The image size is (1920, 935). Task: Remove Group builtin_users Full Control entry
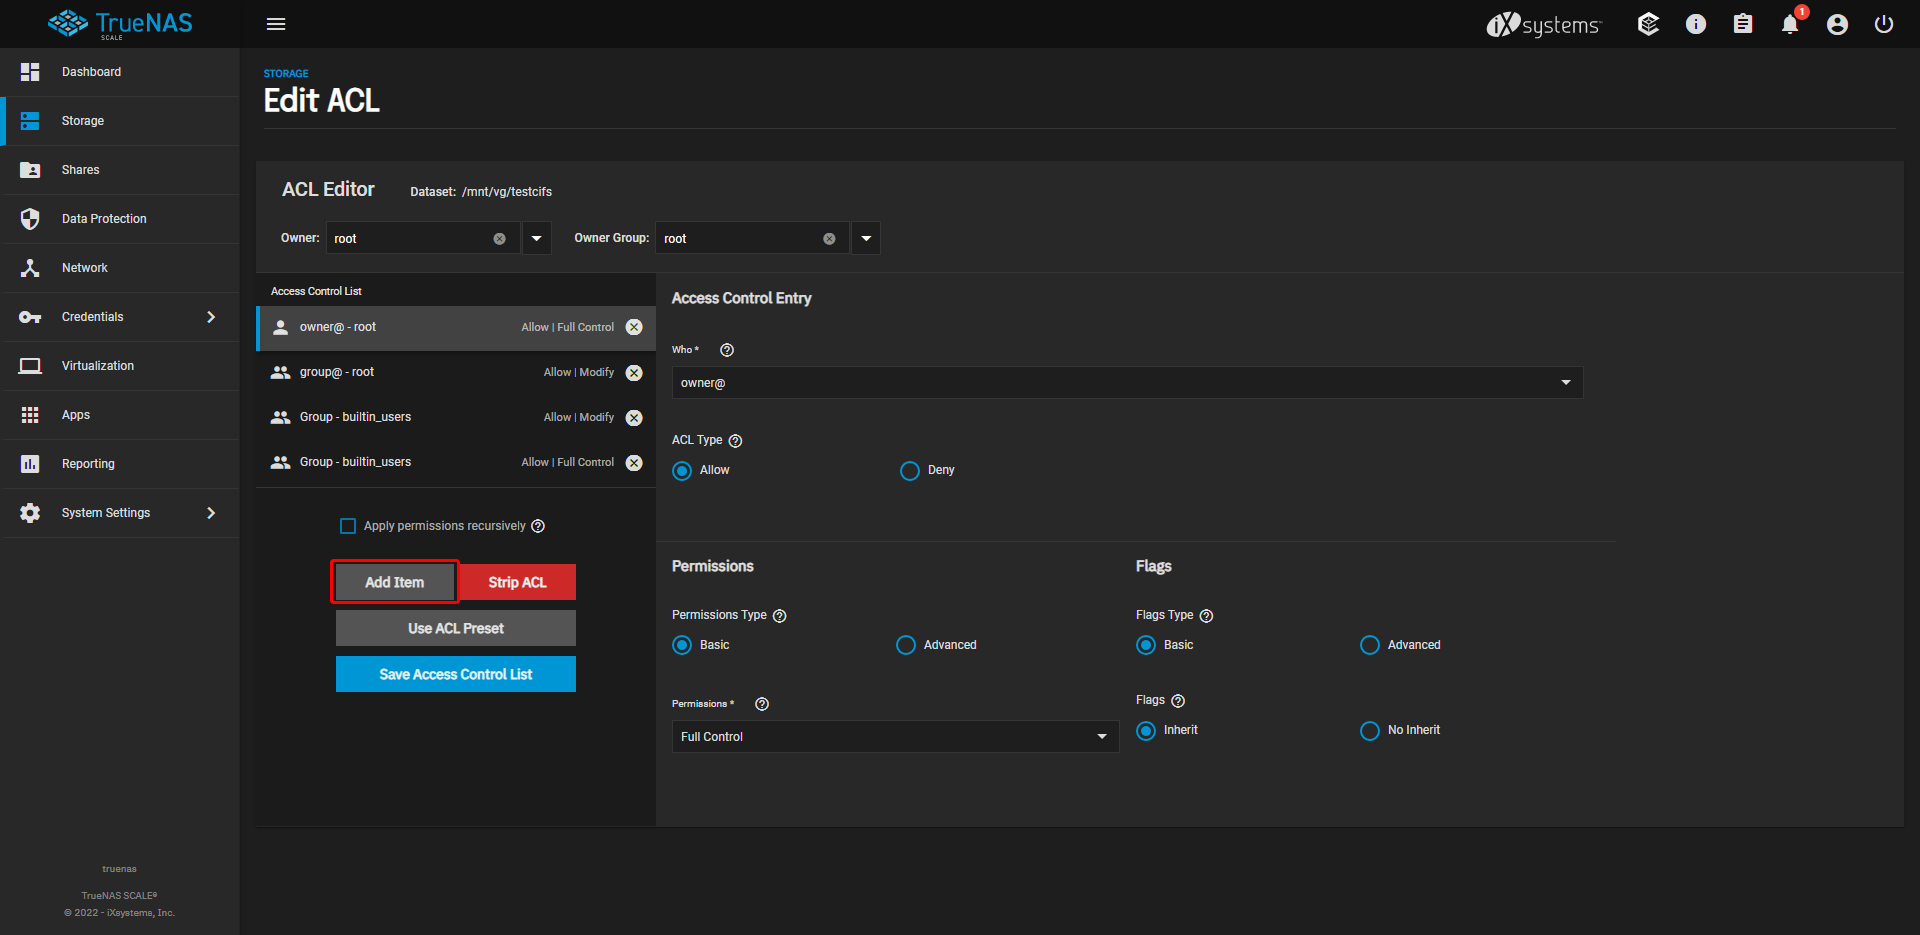pyautogui.click(x=634, y=462)
